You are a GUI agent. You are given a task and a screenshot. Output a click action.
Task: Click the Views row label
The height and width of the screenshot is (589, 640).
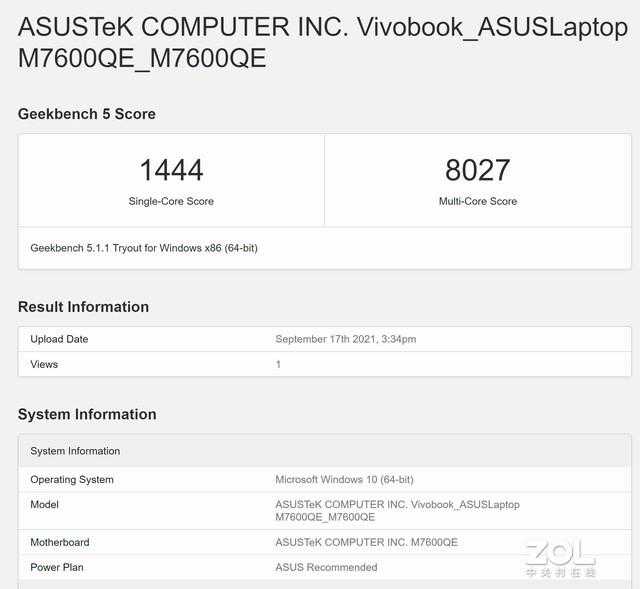44,364
